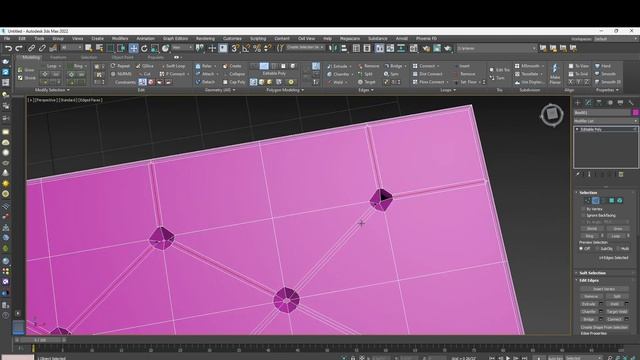
Task: Click the Remove button in Edit Edges
Action: point(591,296)
